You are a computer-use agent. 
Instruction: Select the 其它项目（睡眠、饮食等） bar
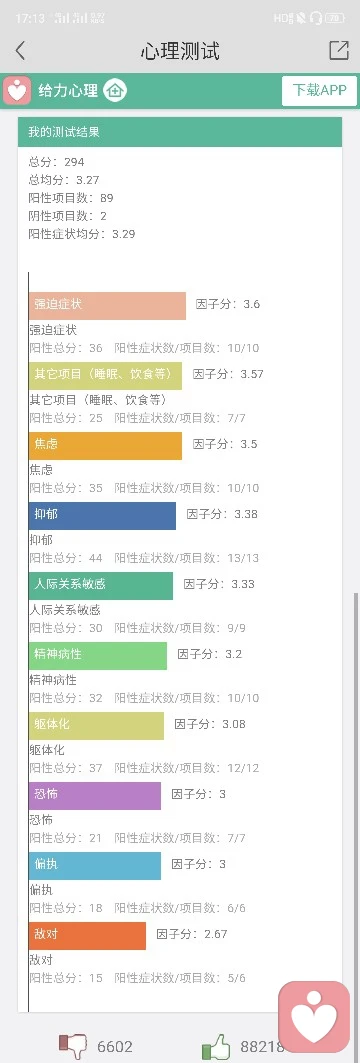point(105,376)
